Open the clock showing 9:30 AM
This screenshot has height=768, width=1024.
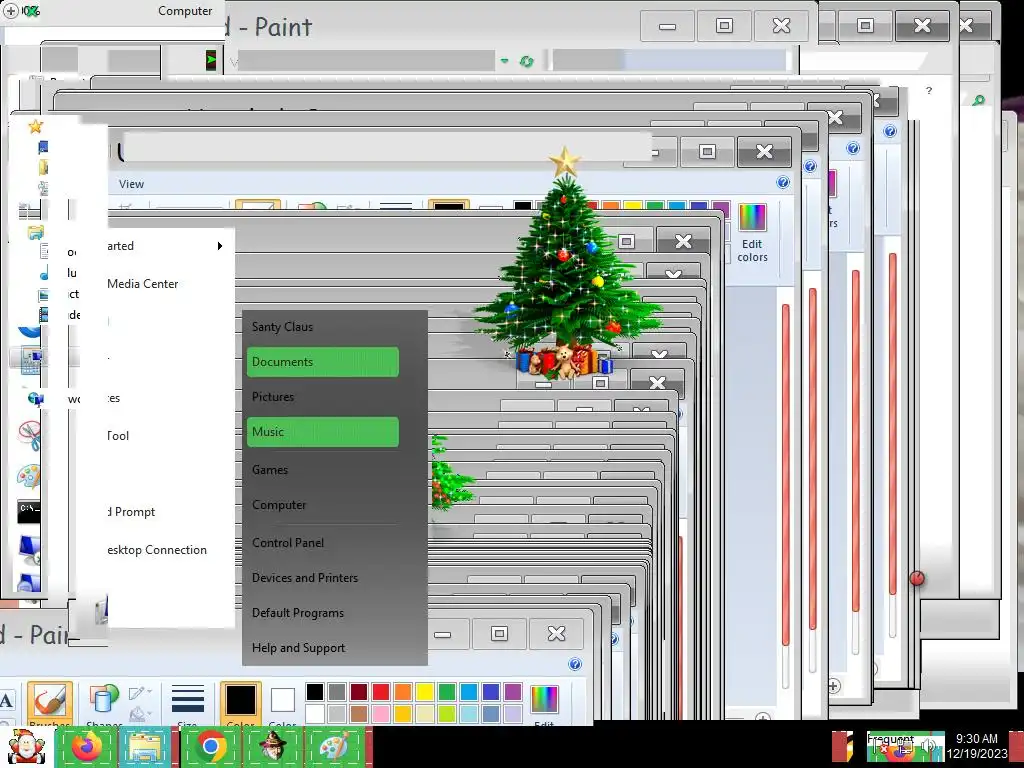[977, 746]
